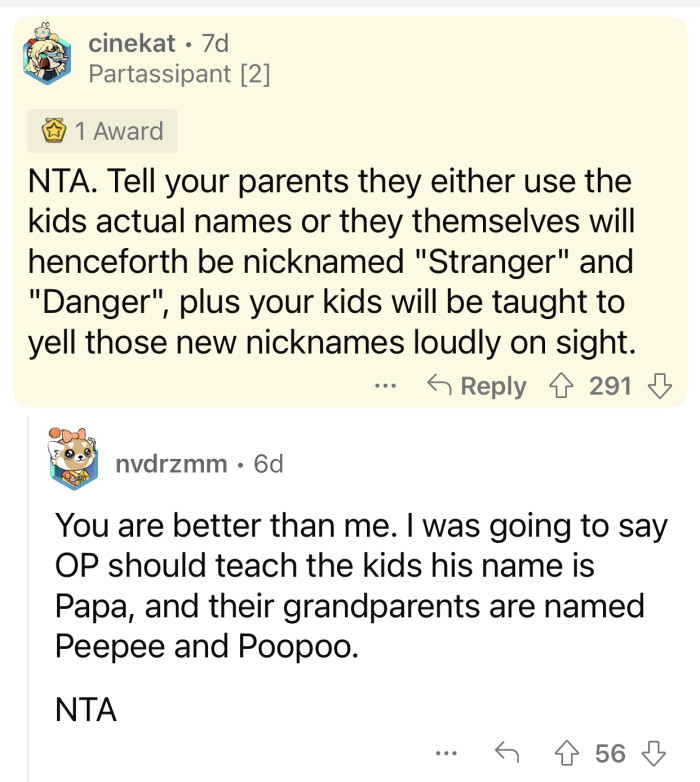Image resolution: width=700 pixels, height=782 pixels.
Task: Open cinekat's avatar profile picture
Action: coord(48,59)
